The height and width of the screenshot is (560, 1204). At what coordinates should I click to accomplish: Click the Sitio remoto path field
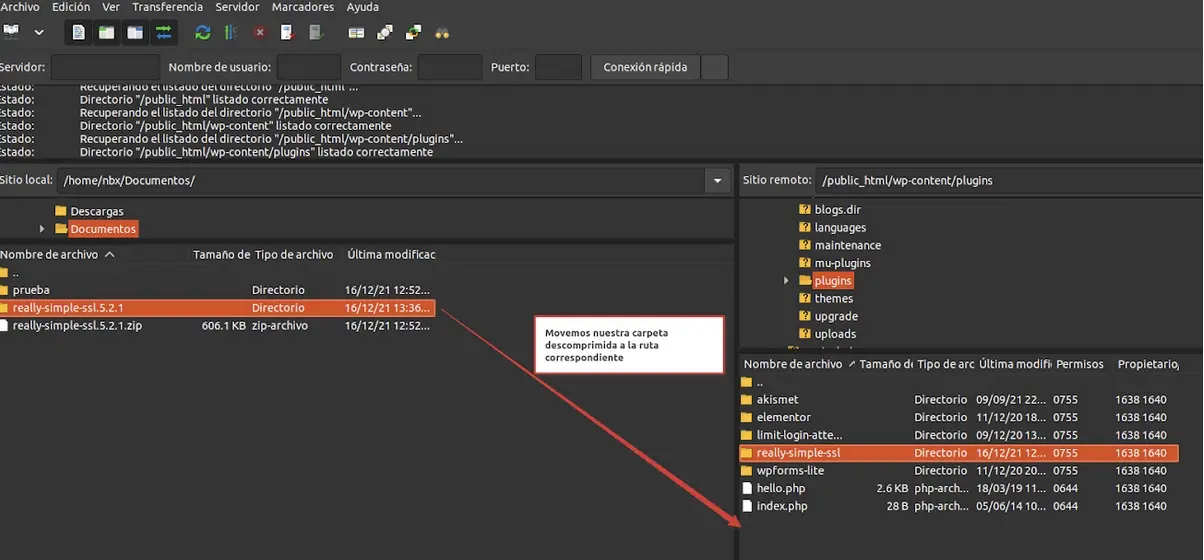[x=1009, y=180]
